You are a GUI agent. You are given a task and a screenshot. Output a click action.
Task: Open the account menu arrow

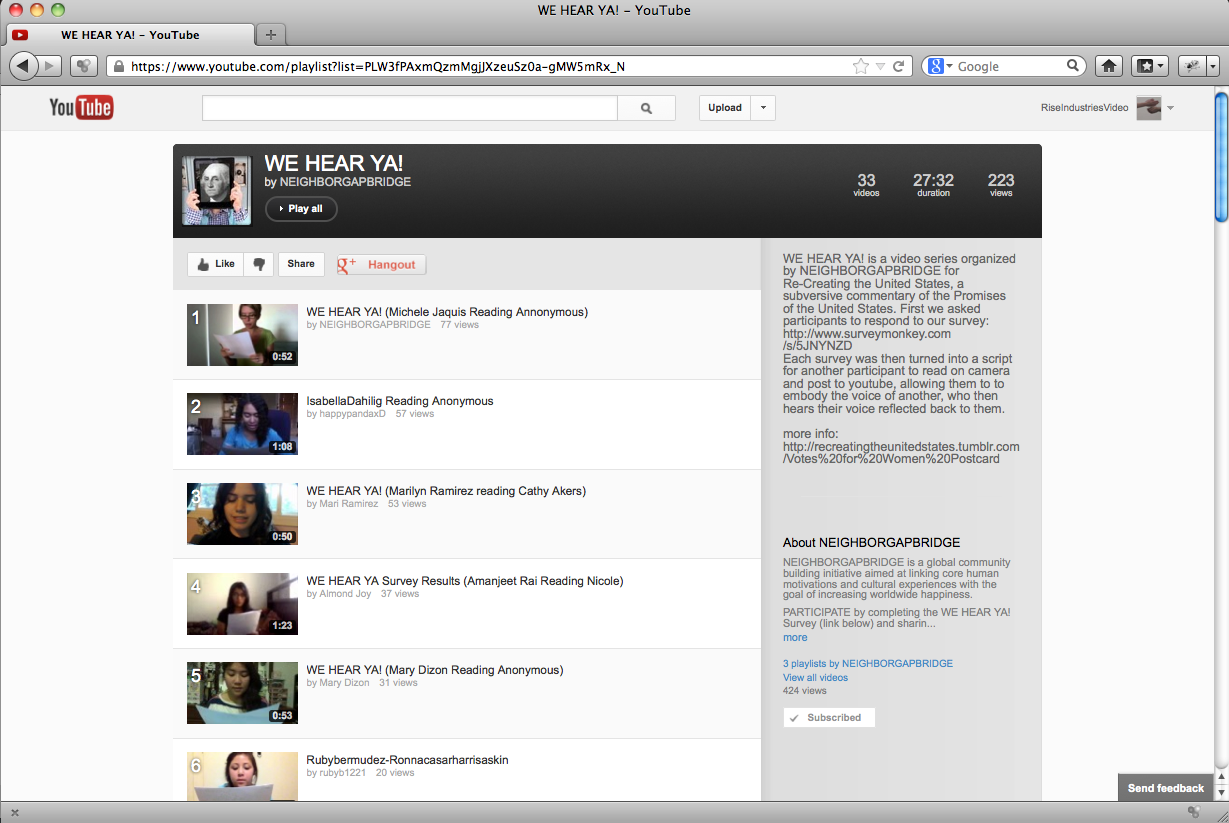click(x=1170, y=108)
